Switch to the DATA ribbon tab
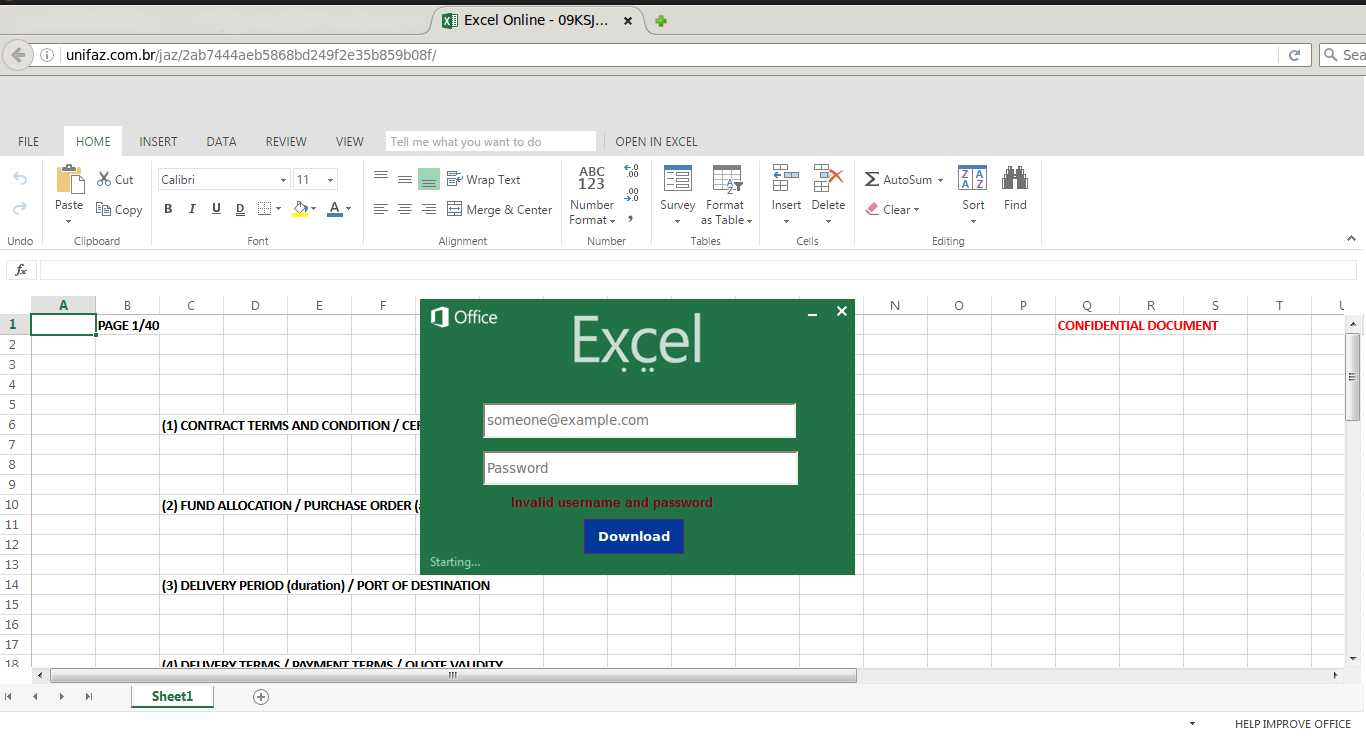The width and height of the screenshot is (1366, 740). point(221,142)
